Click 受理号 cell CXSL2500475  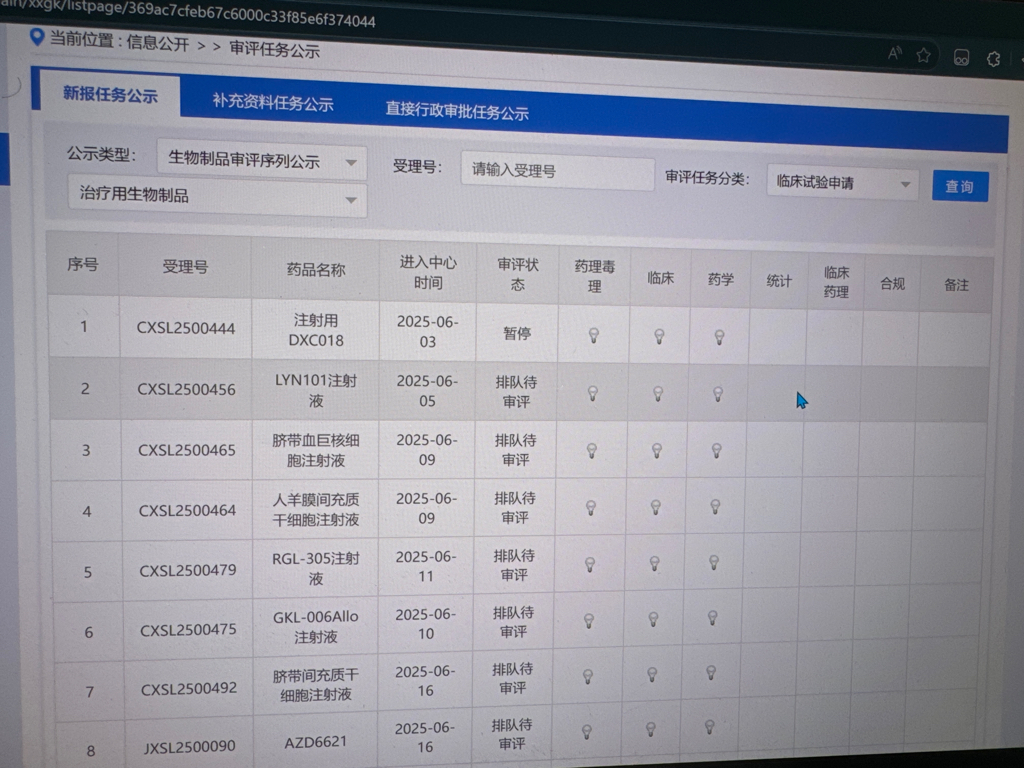point(188,630)
